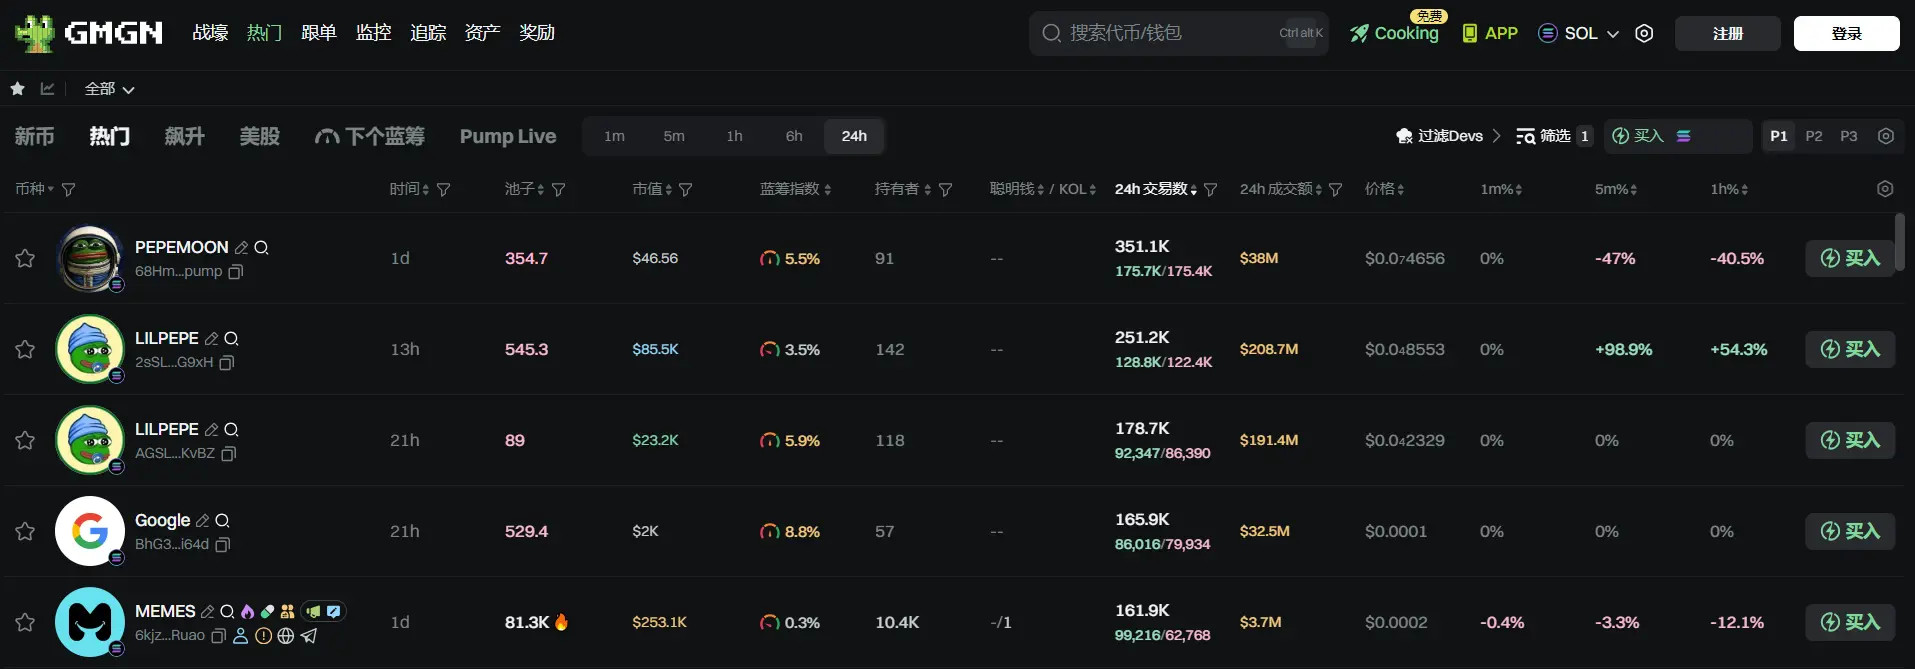
Task: Open the chart icon beside favorites star
Action: [47, 89]
